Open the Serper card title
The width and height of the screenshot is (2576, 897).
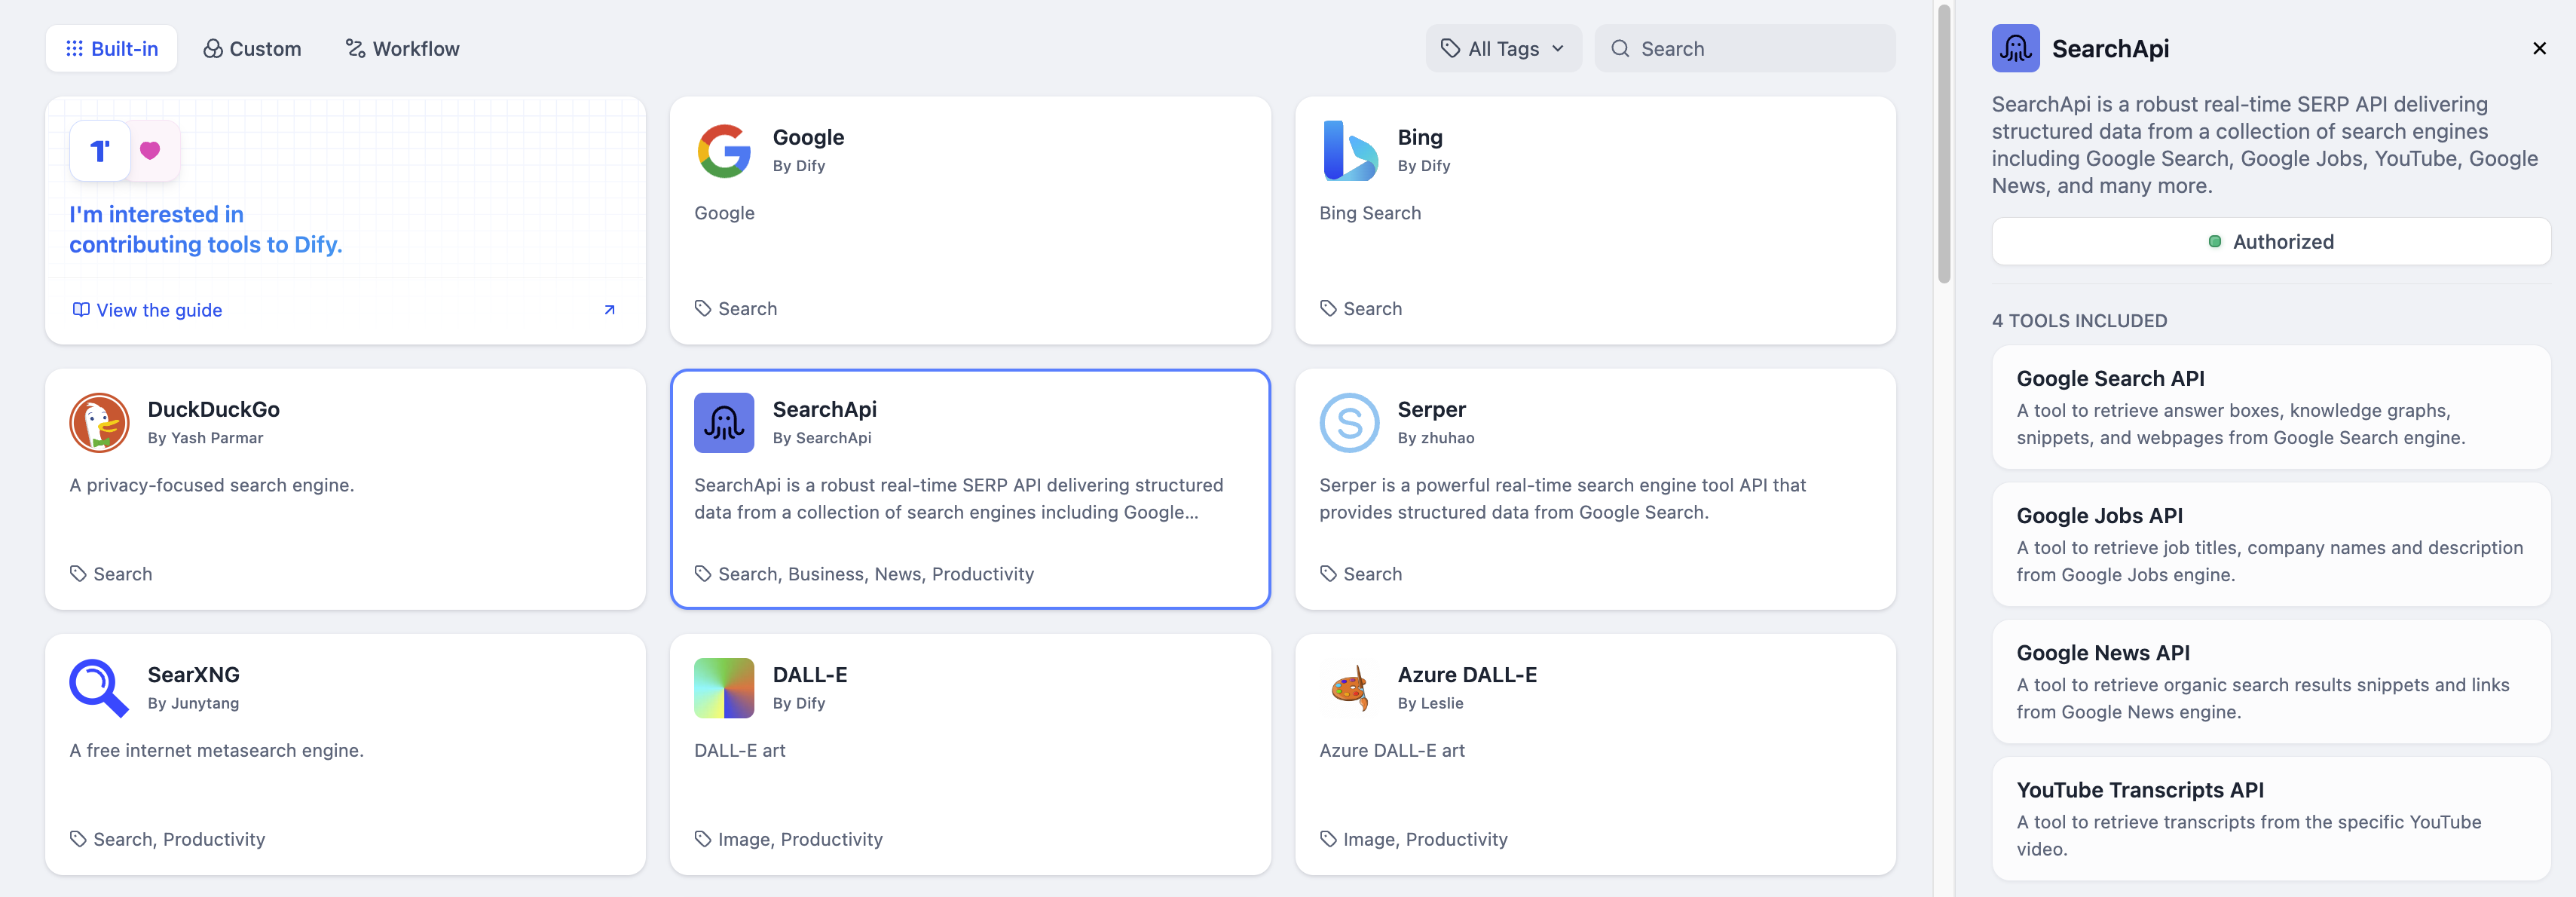coord(1431,409)
